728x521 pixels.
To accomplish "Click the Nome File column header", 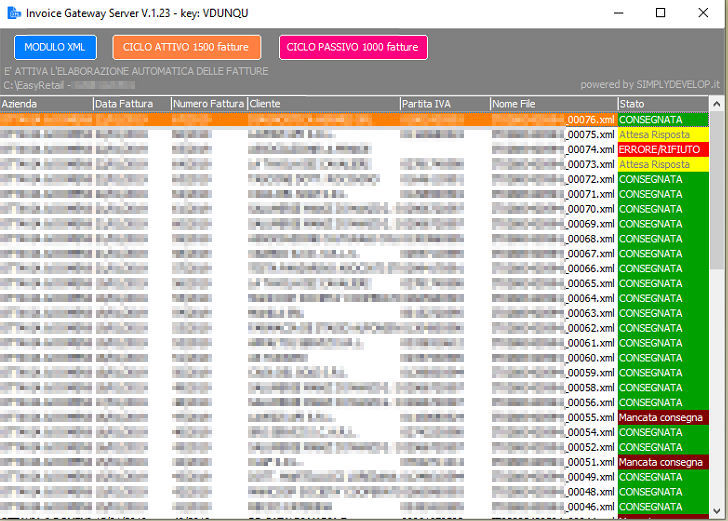I will pyautogui.click(x=552, y=104).
